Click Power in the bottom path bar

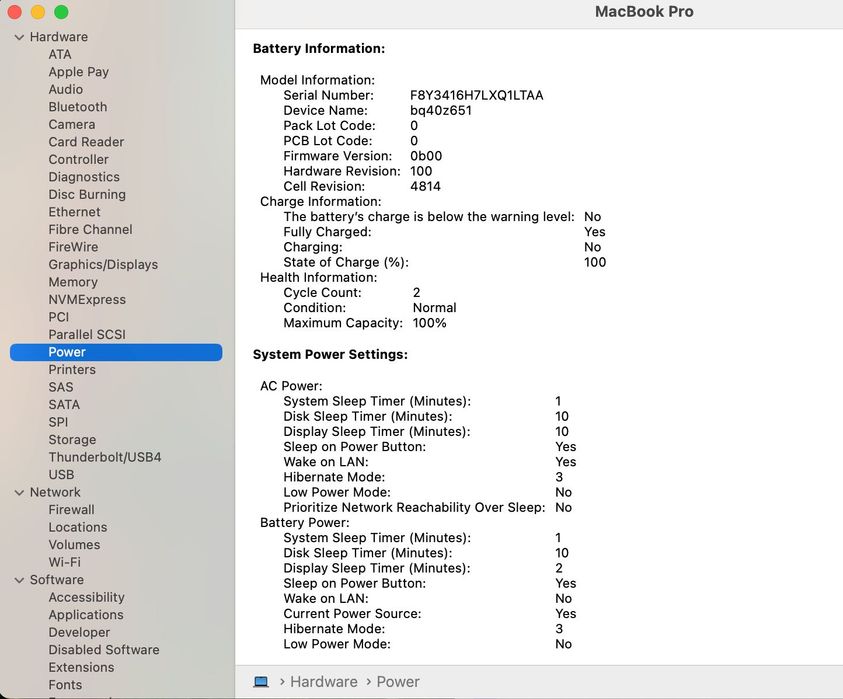[398, 682]
